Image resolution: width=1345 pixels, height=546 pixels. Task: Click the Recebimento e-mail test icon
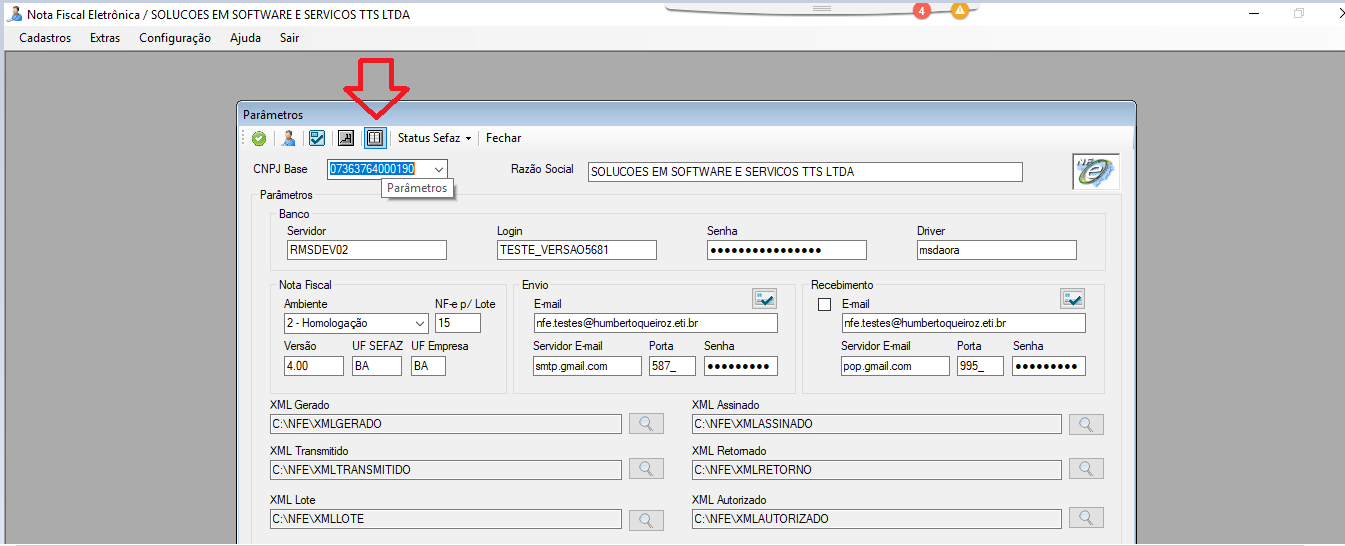click(1073, 298)
